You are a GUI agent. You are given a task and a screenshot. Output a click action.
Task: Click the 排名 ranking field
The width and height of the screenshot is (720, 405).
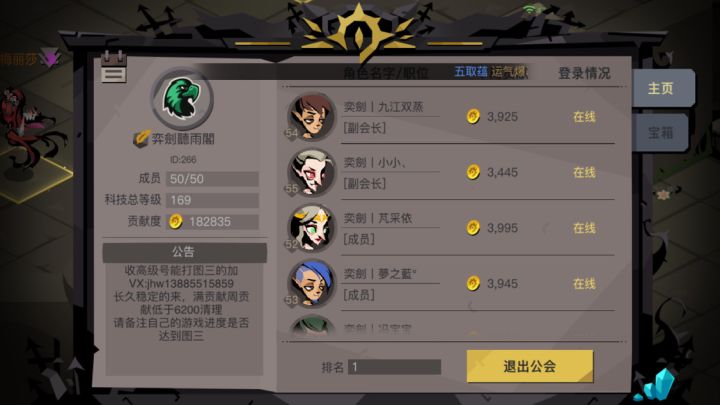[394, 367]
